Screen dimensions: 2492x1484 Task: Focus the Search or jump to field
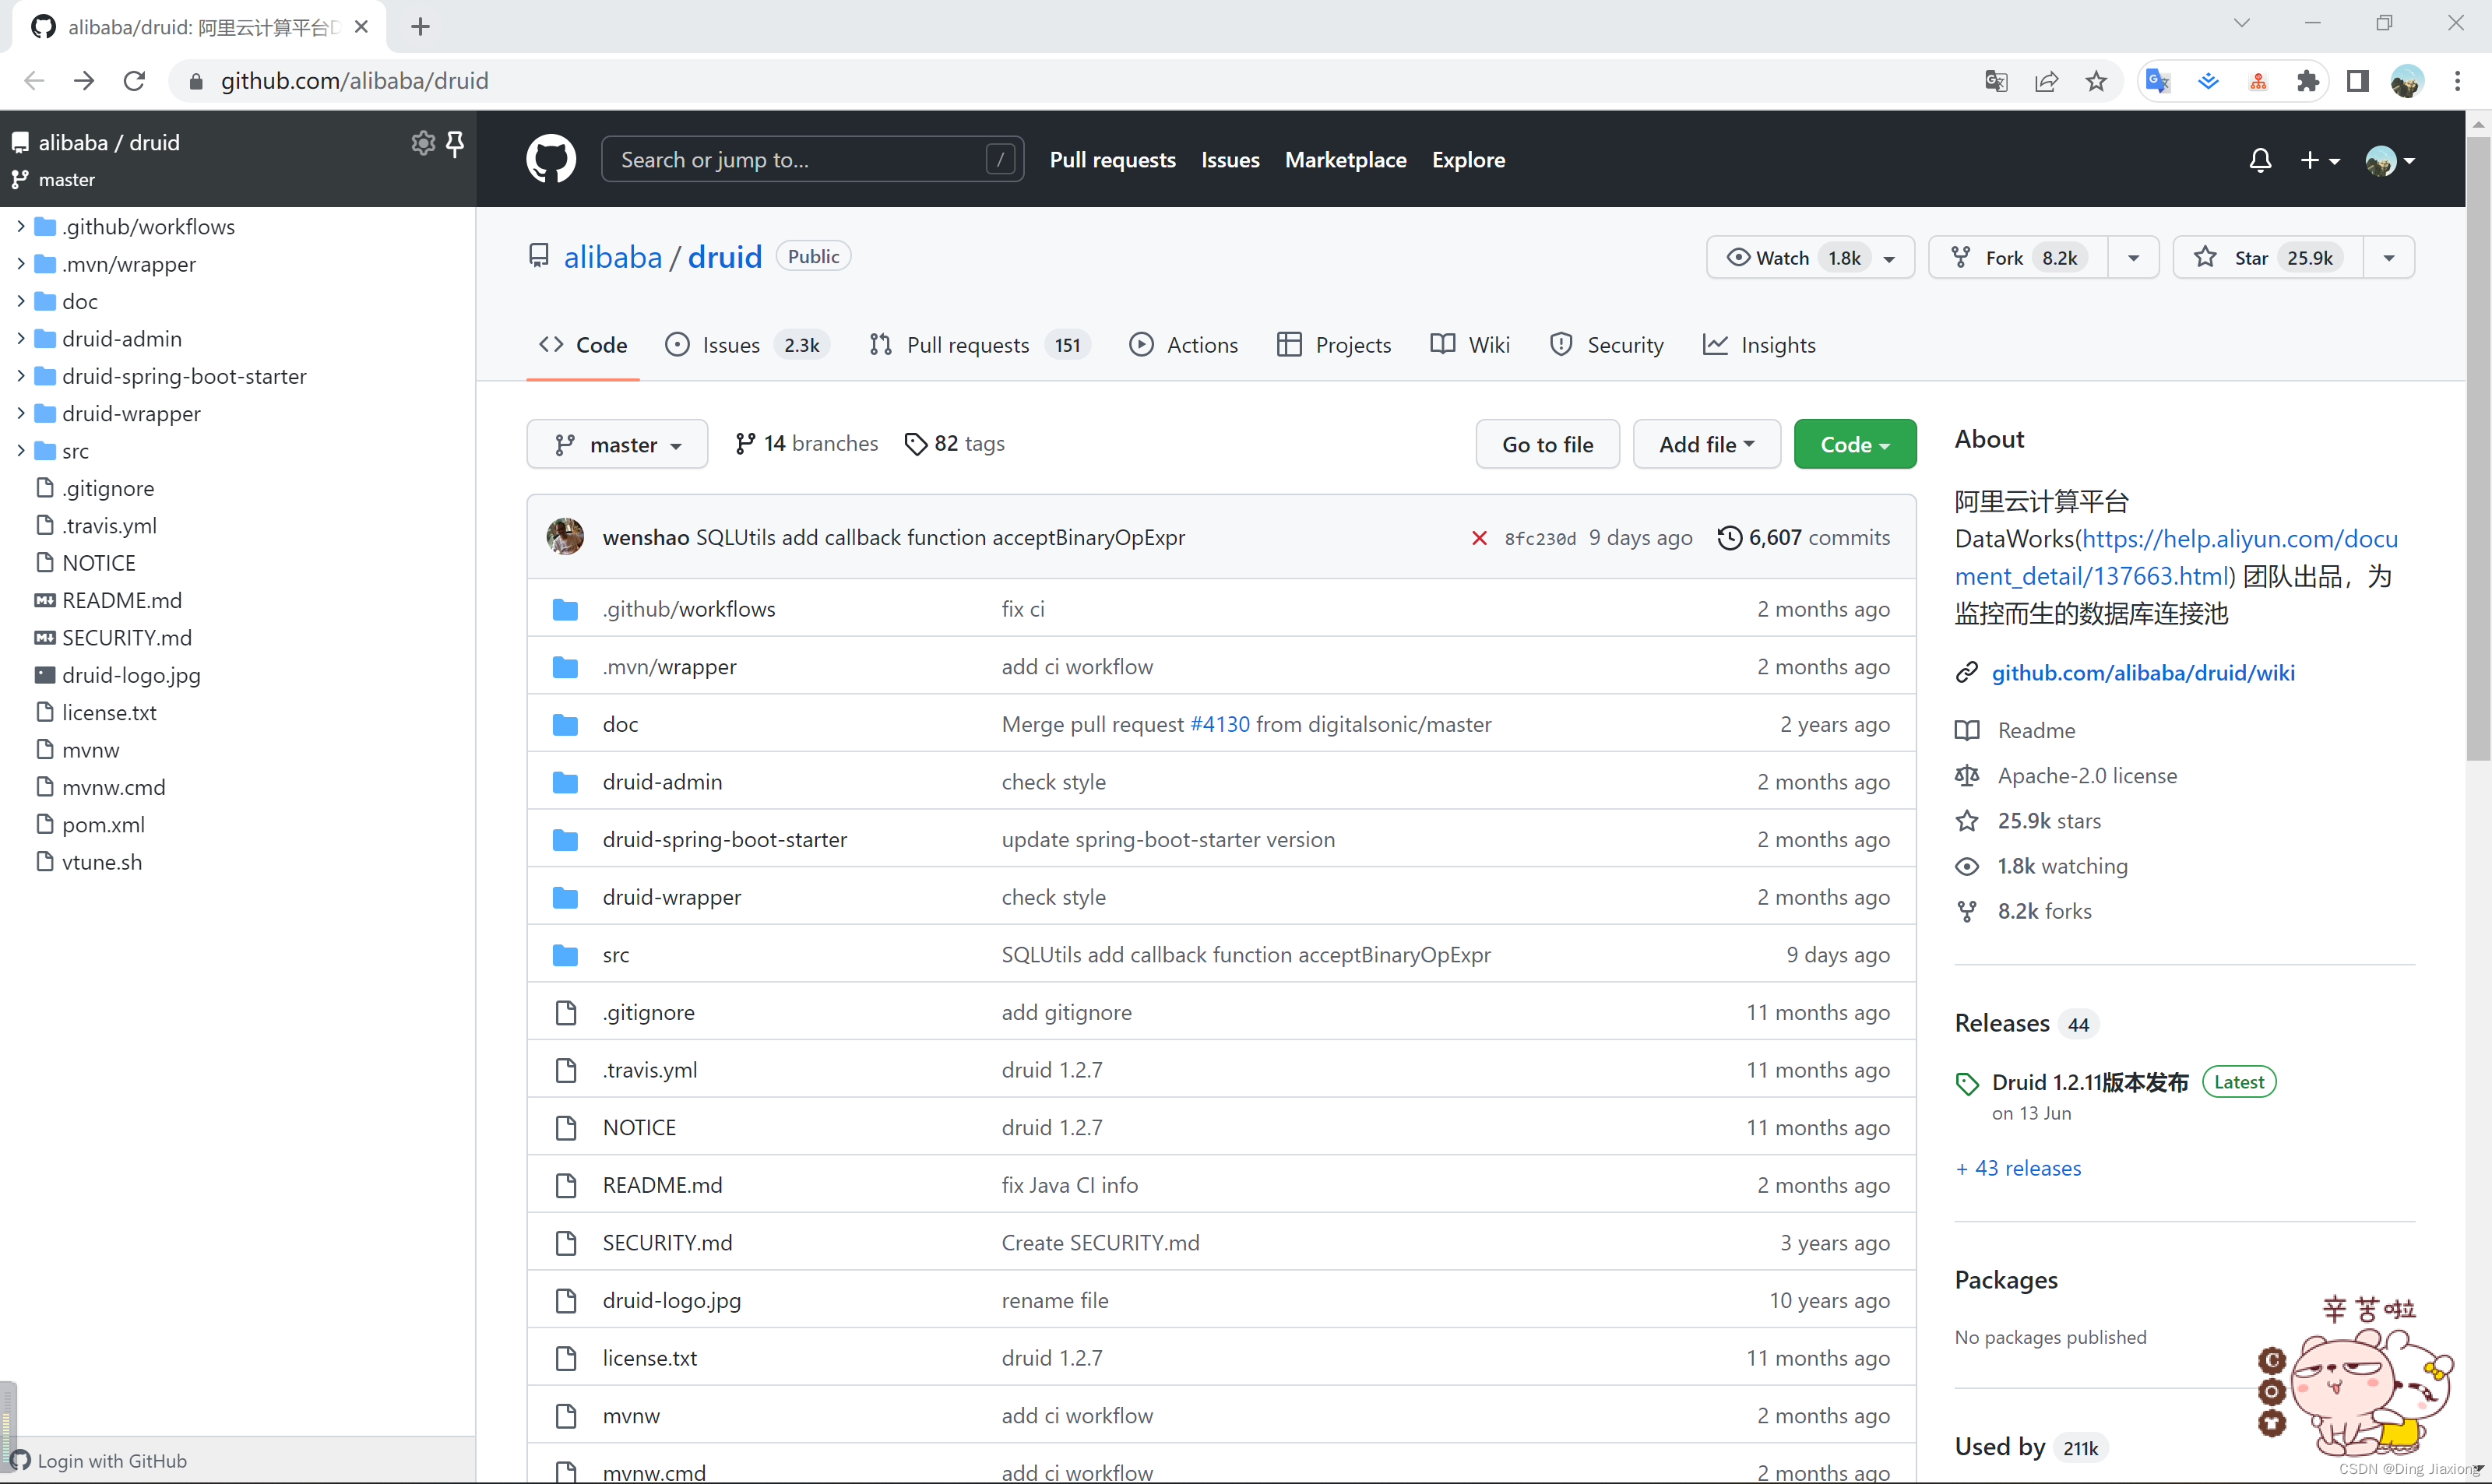point(800,160)
